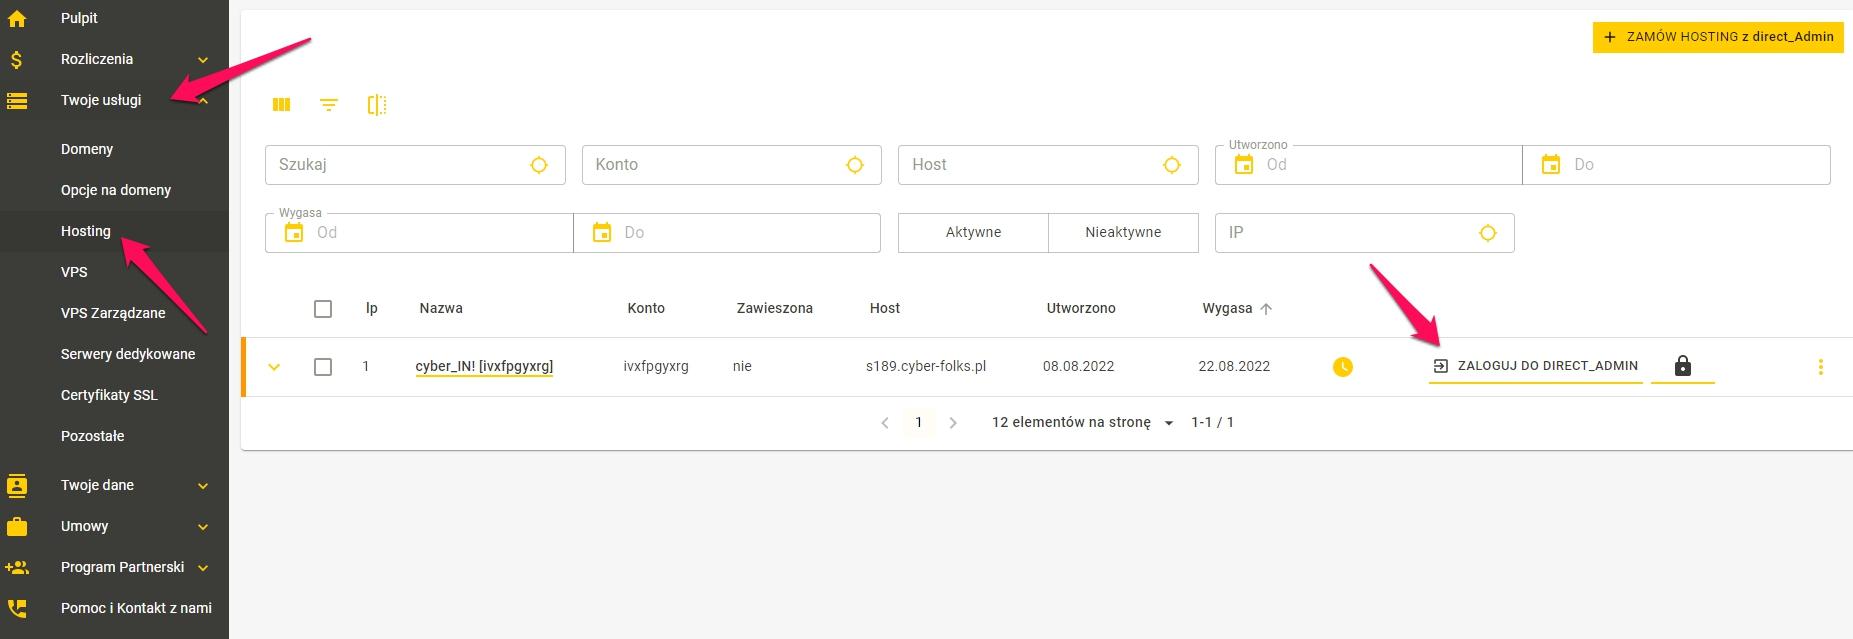Image resolution: width=1853 pixels, height=639 pixels.
Task: Click ZALOGUJ DO DIRECT_ADMIN button
Action: coord(1536,366)
